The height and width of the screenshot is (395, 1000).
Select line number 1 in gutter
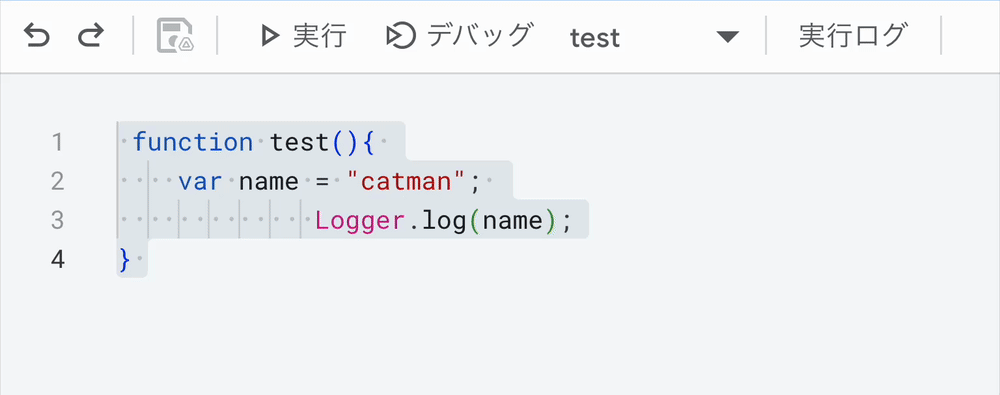pos(57,142)
